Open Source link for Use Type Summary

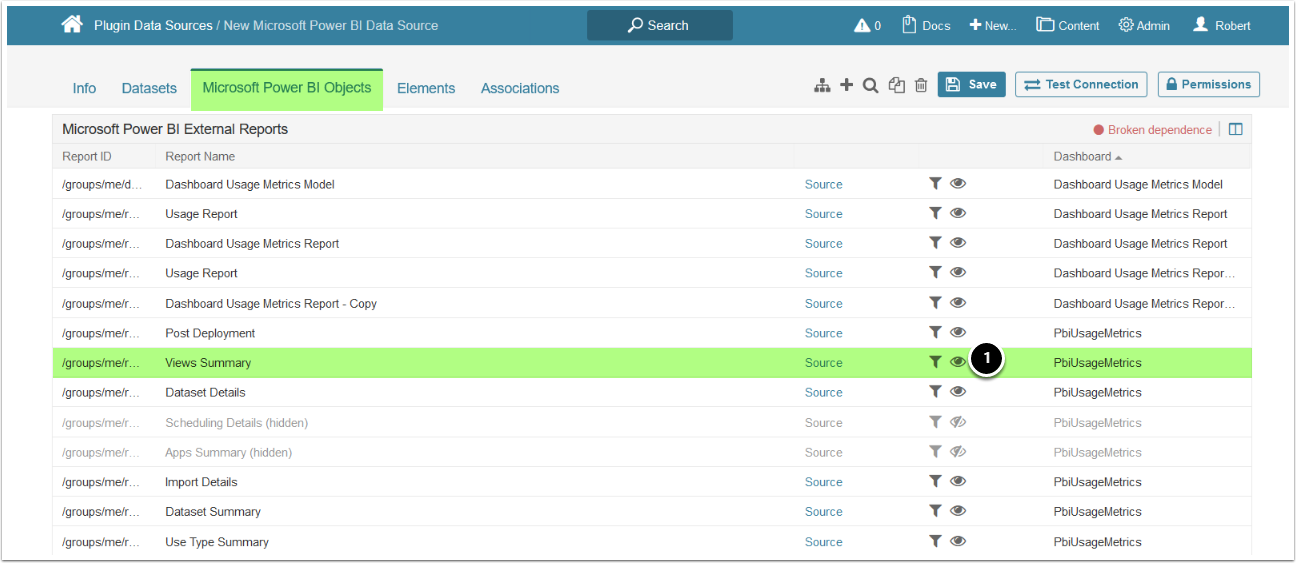[824, 542]
